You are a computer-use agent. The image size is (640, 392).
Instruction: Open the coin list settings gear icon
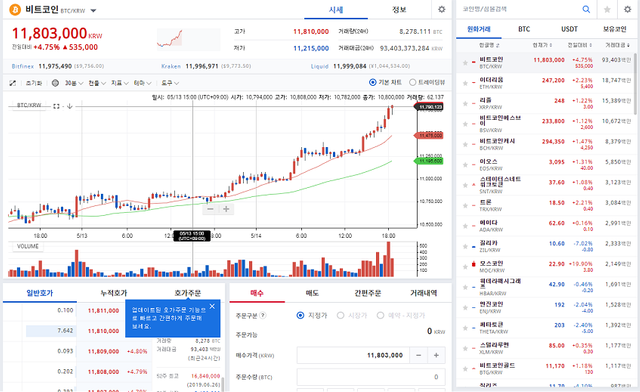coord(627,9)
